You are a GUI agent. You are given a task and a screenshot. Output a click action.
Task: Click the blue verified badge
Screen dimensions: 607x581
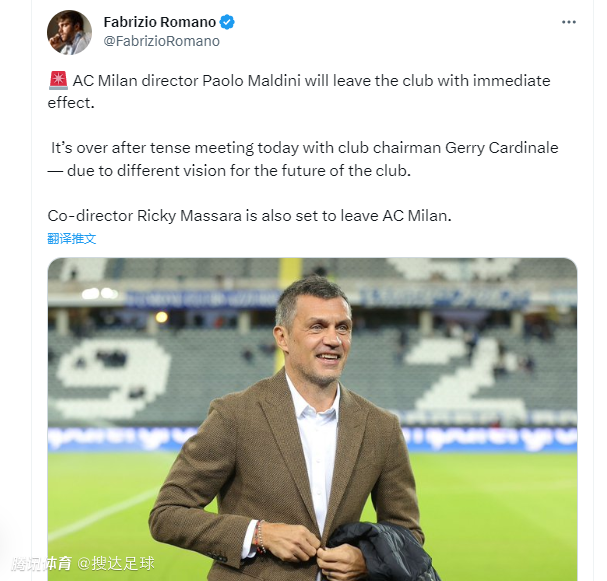coord(227,22)
